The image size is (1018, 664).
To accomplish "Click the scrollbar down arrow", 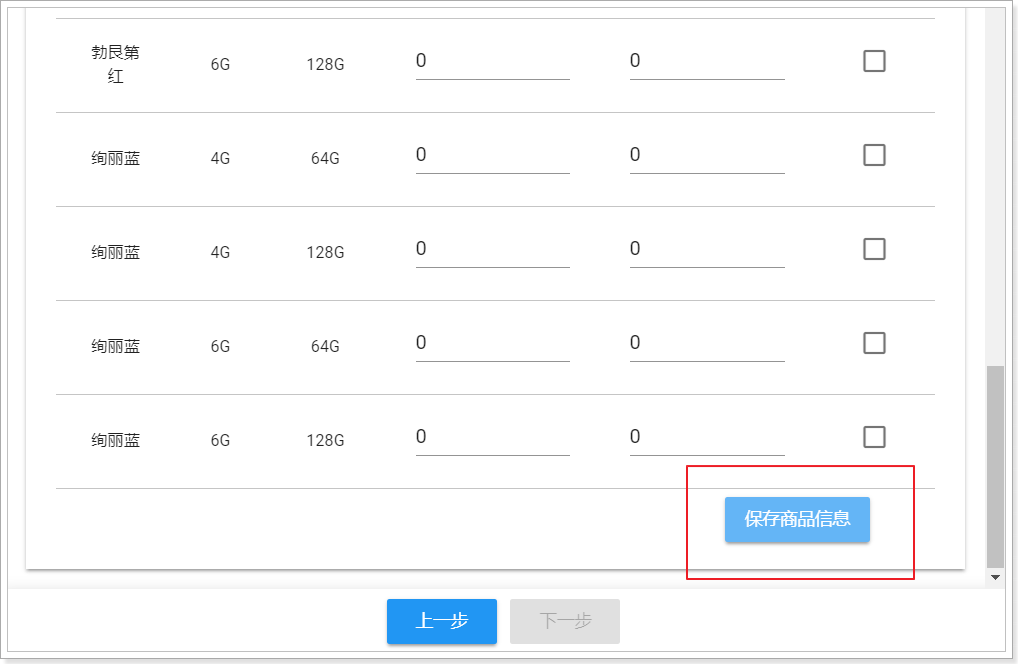I will click(x=995, y=578).
